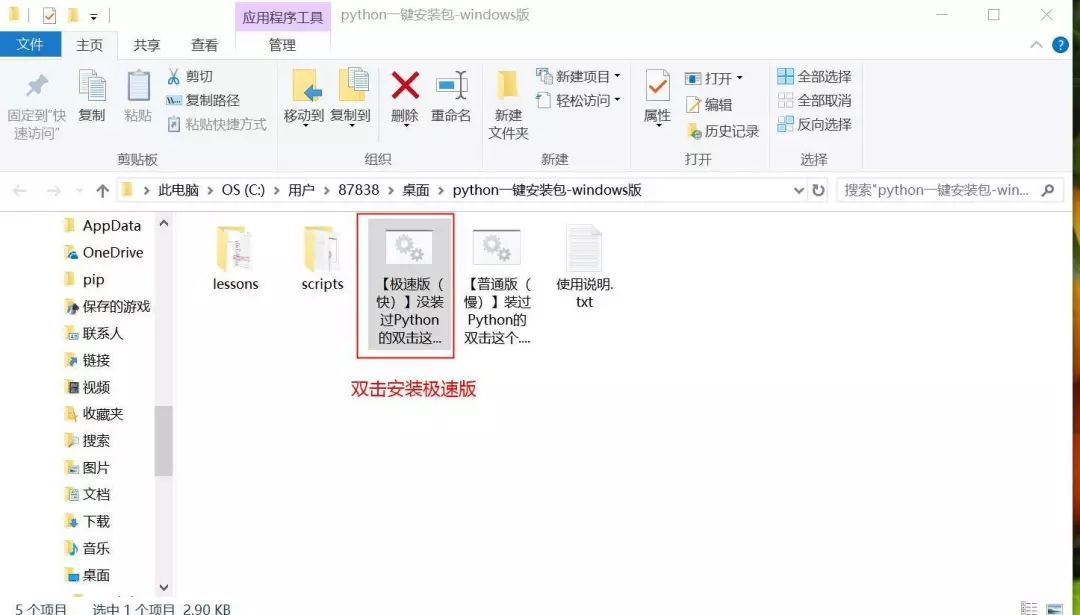Open the Easy access (轻松访问) dropdown

pyautogui.click(x=579, y=101)
